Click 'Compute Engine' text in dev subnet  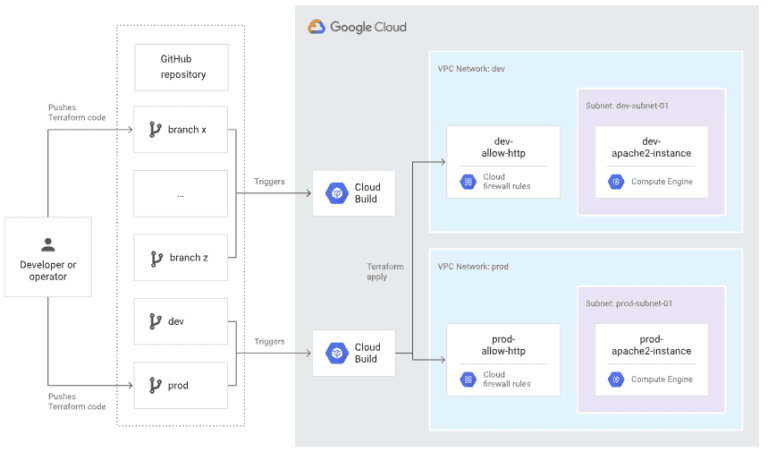click(662, 182)
